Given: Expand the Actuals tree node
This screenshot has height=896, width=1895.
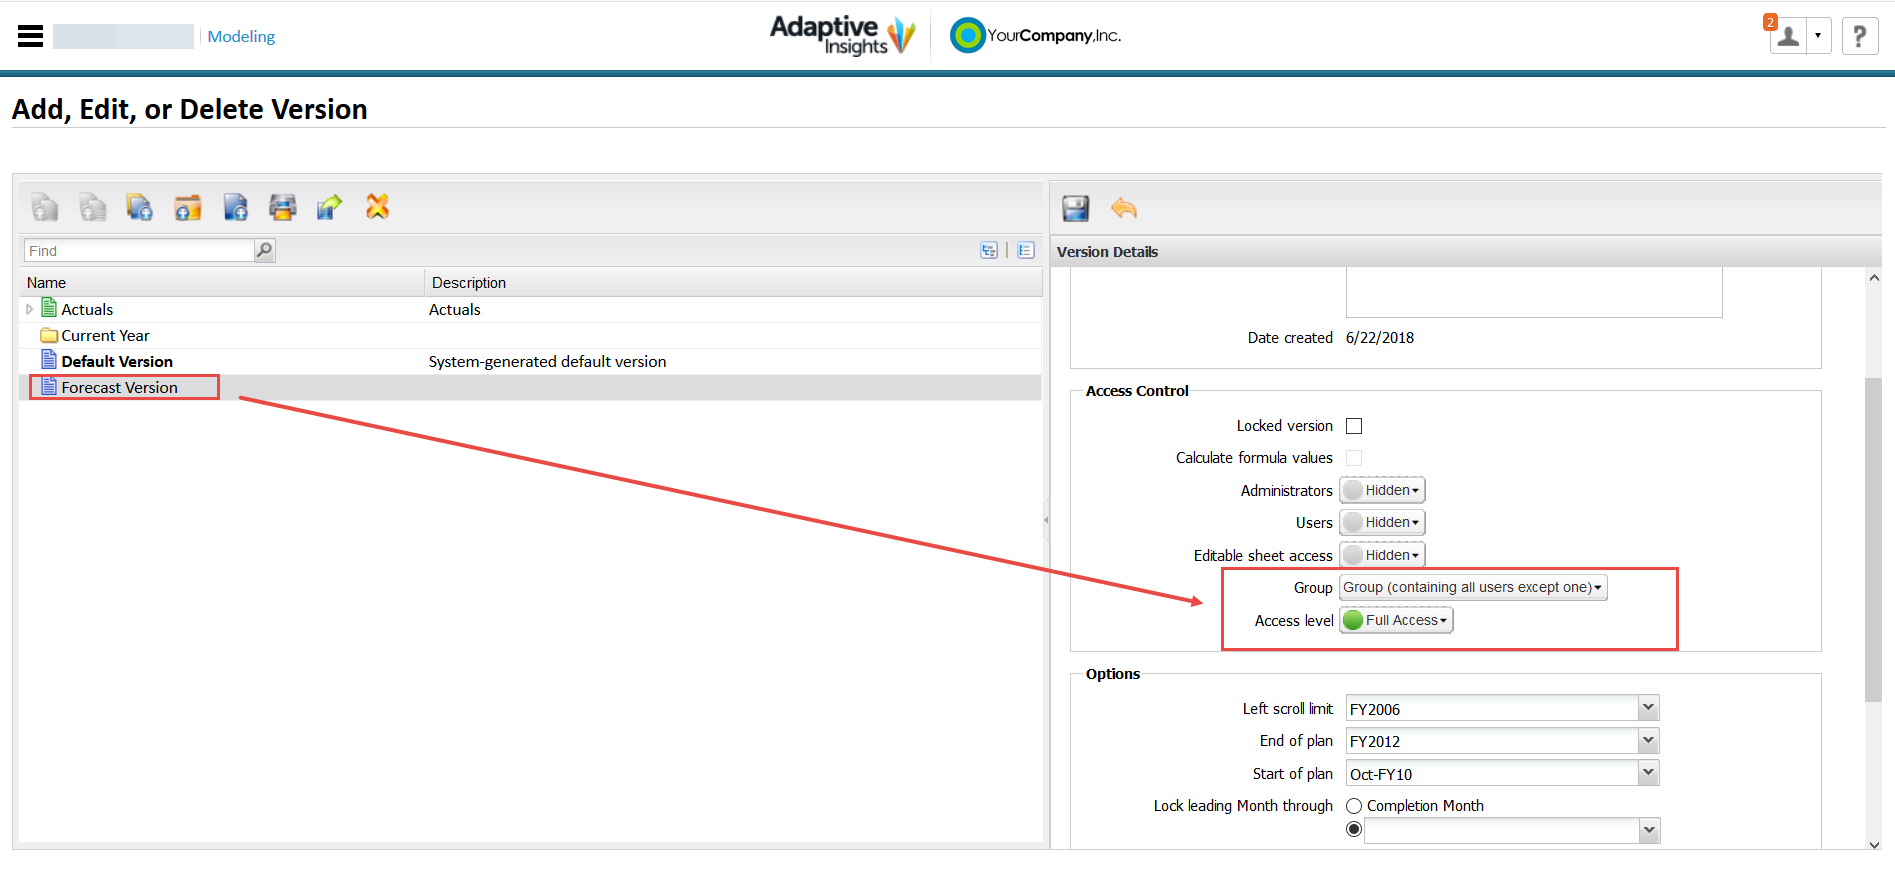Looking at the screenshot, I should (x=29, y=310).
